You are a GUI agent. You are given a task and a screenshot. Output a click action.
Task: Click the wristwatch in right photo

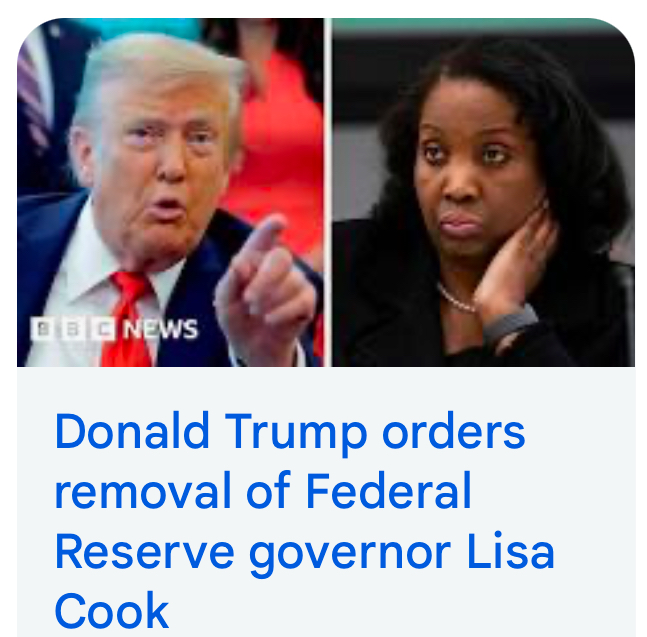[512, 324]
